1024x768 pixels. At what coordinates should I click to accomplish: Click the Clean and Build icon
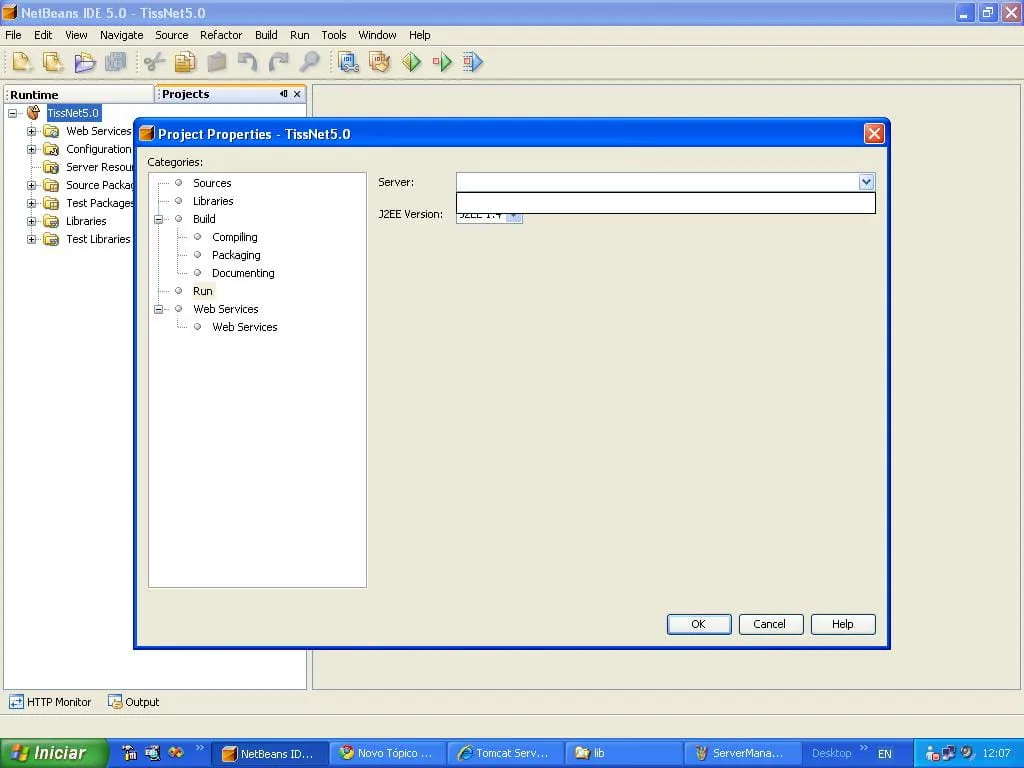tap(379, 62)
